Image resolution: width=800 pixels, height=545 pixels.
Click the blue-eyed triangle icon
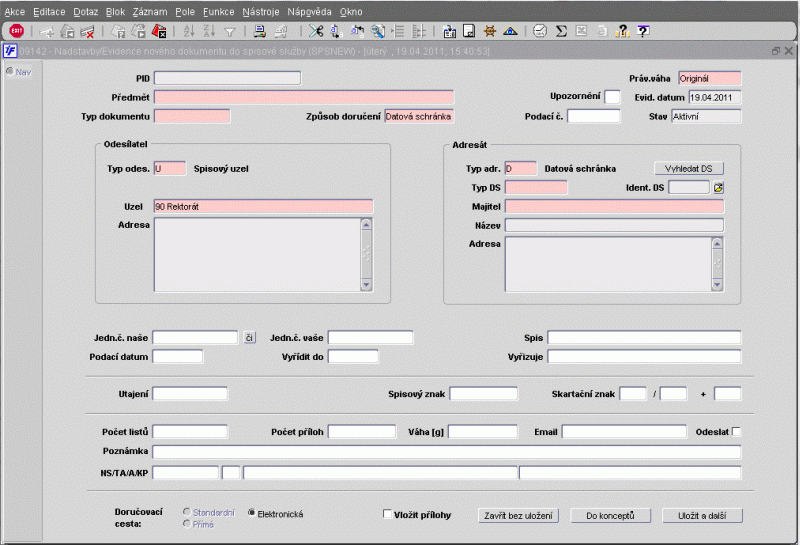pos(510,32)
